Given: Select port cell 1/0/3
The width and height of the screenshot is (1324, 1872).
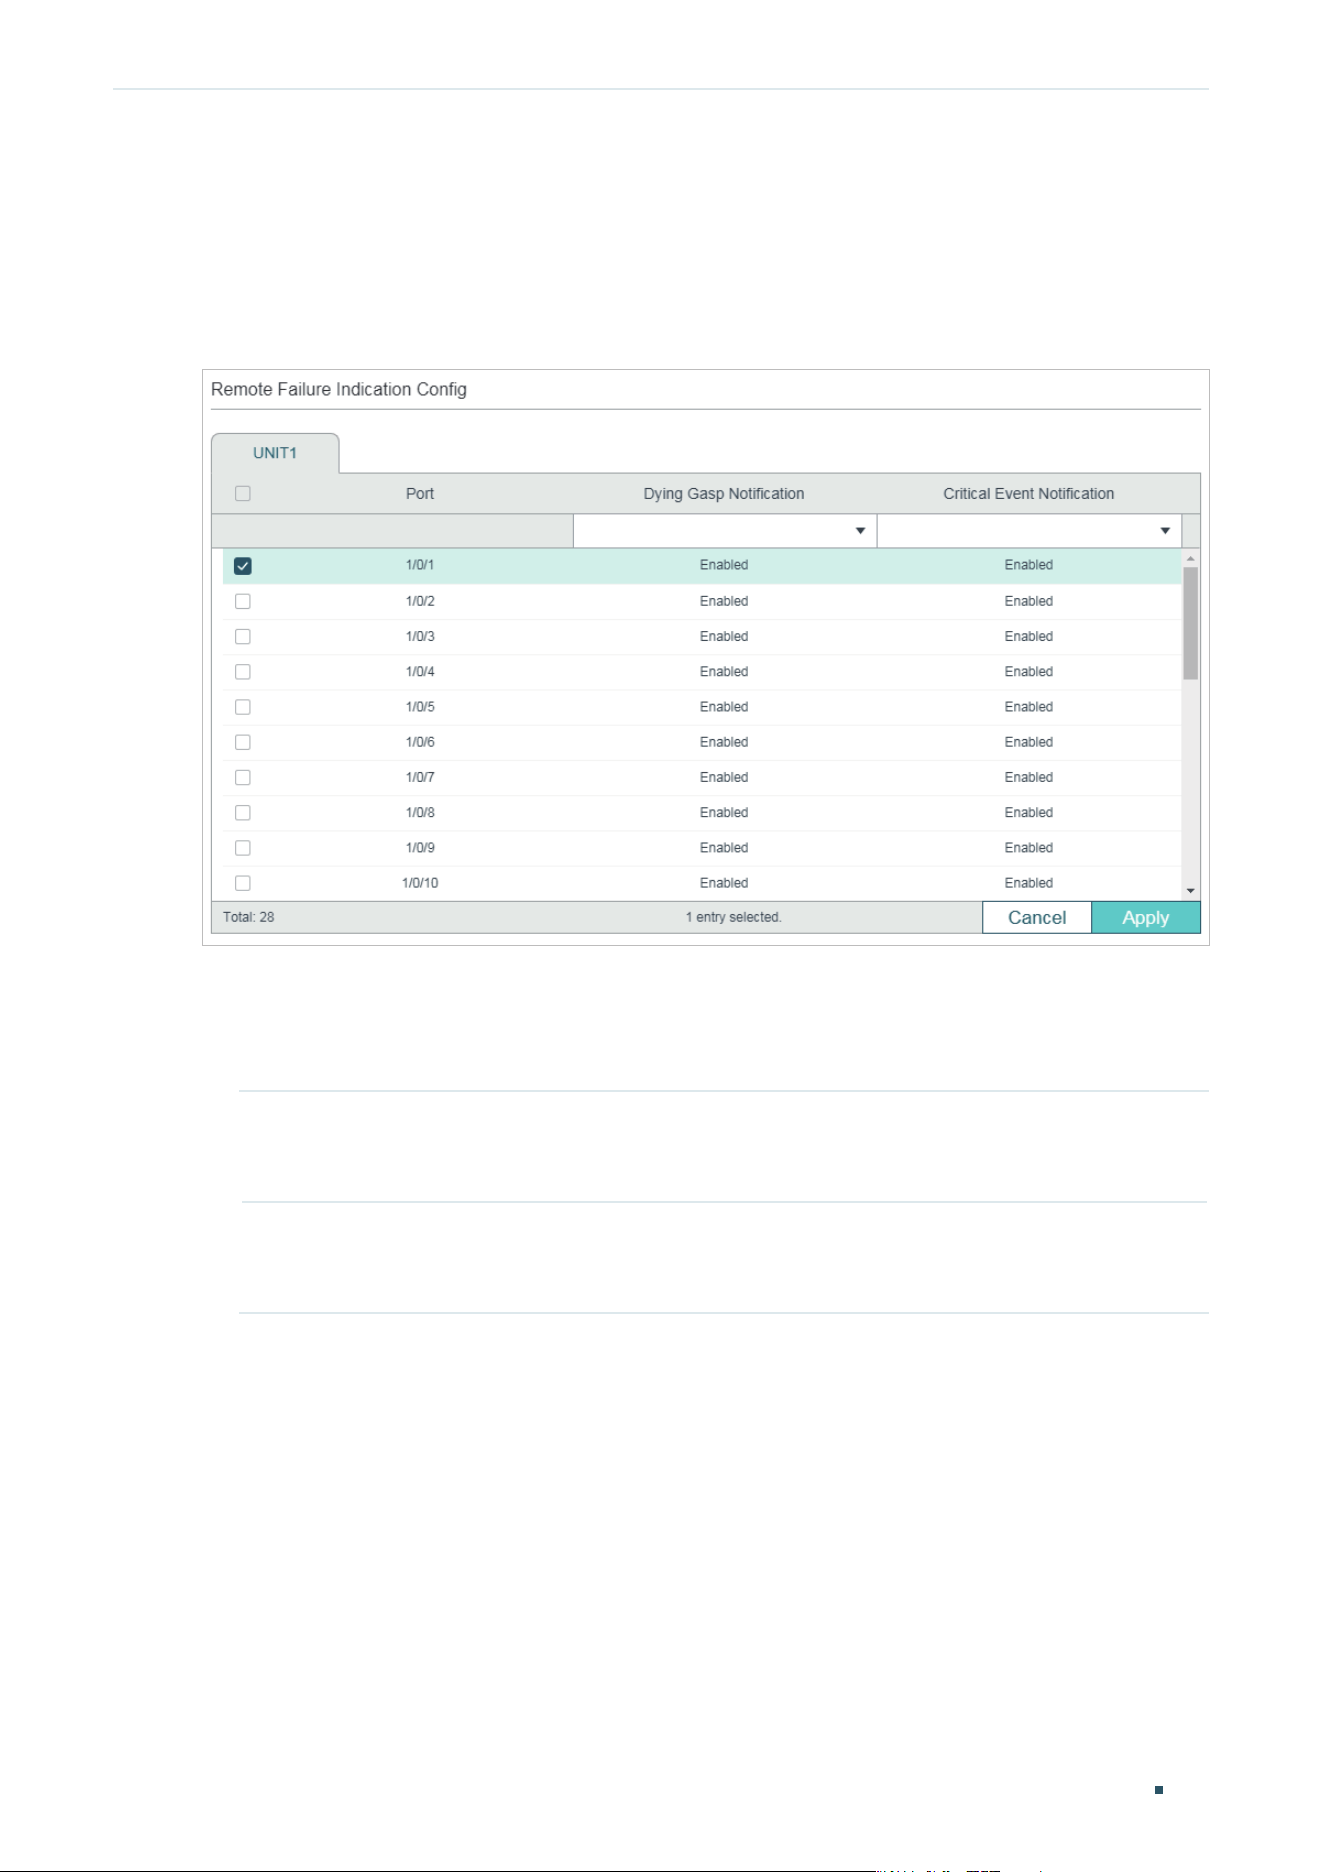Looking at the screenshot, I should click(x=420, y=636).
